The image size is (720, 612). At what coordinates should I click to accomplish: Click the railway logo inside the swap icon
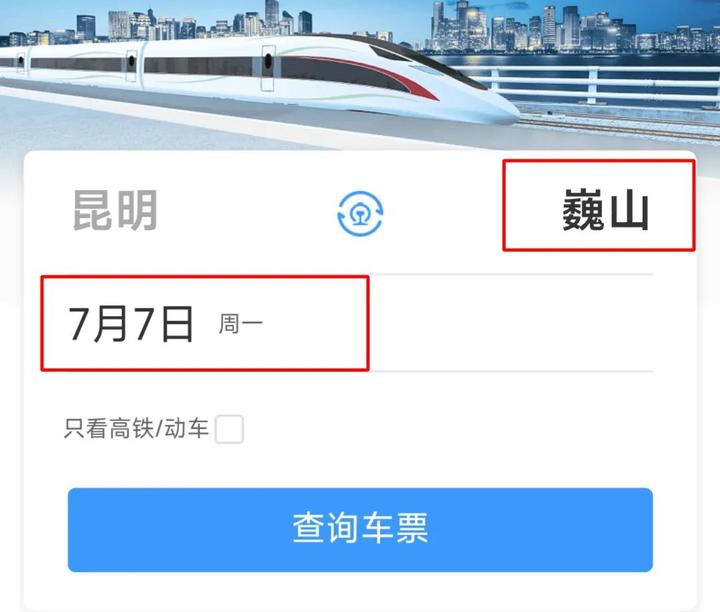pyautogui.click(x=360, y=215)
